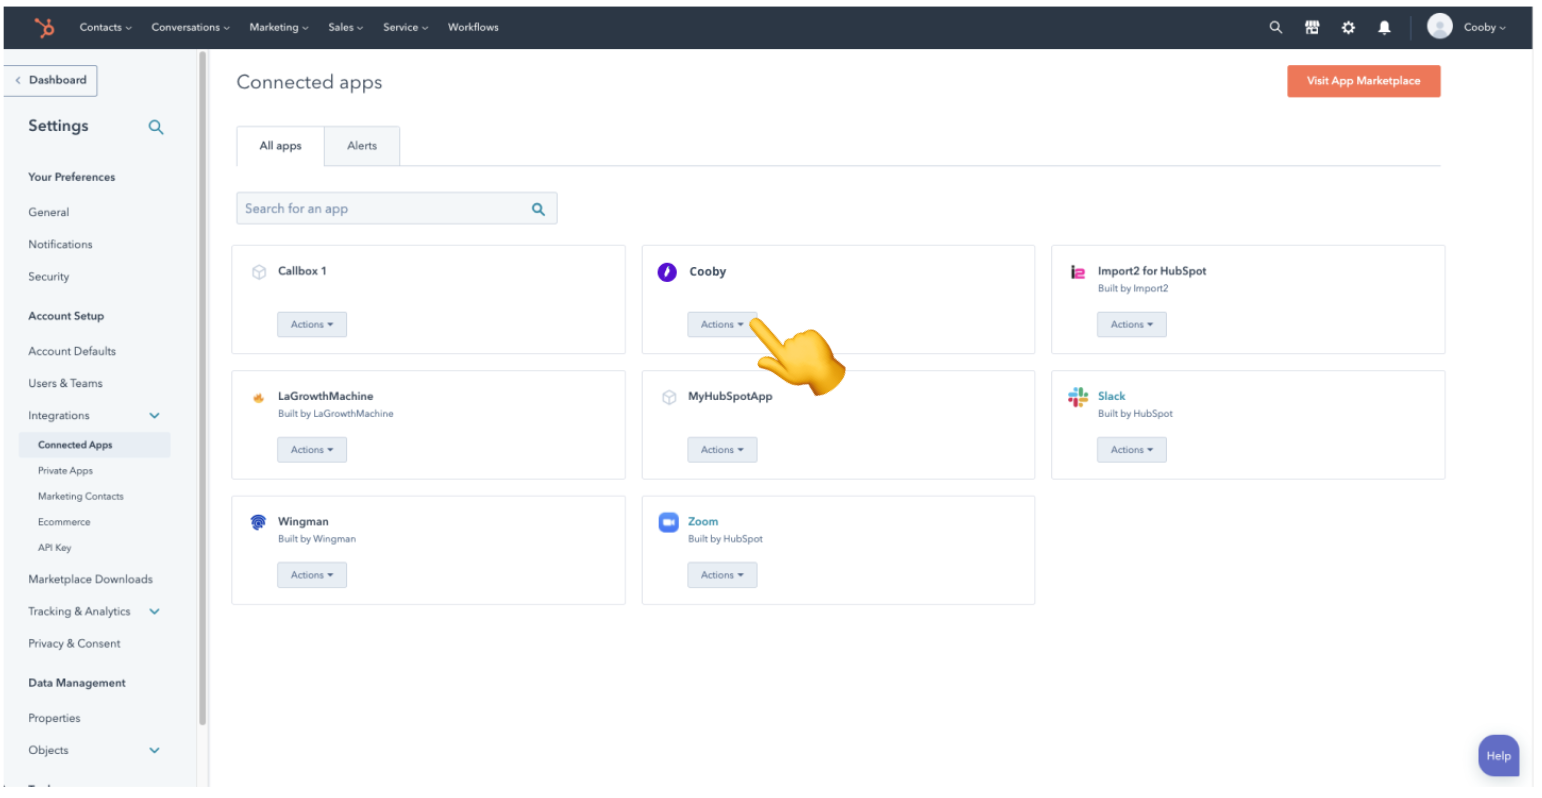Click the settings gear icon
Viewport: 1542px width, 798px height.
pos(1348,27)
